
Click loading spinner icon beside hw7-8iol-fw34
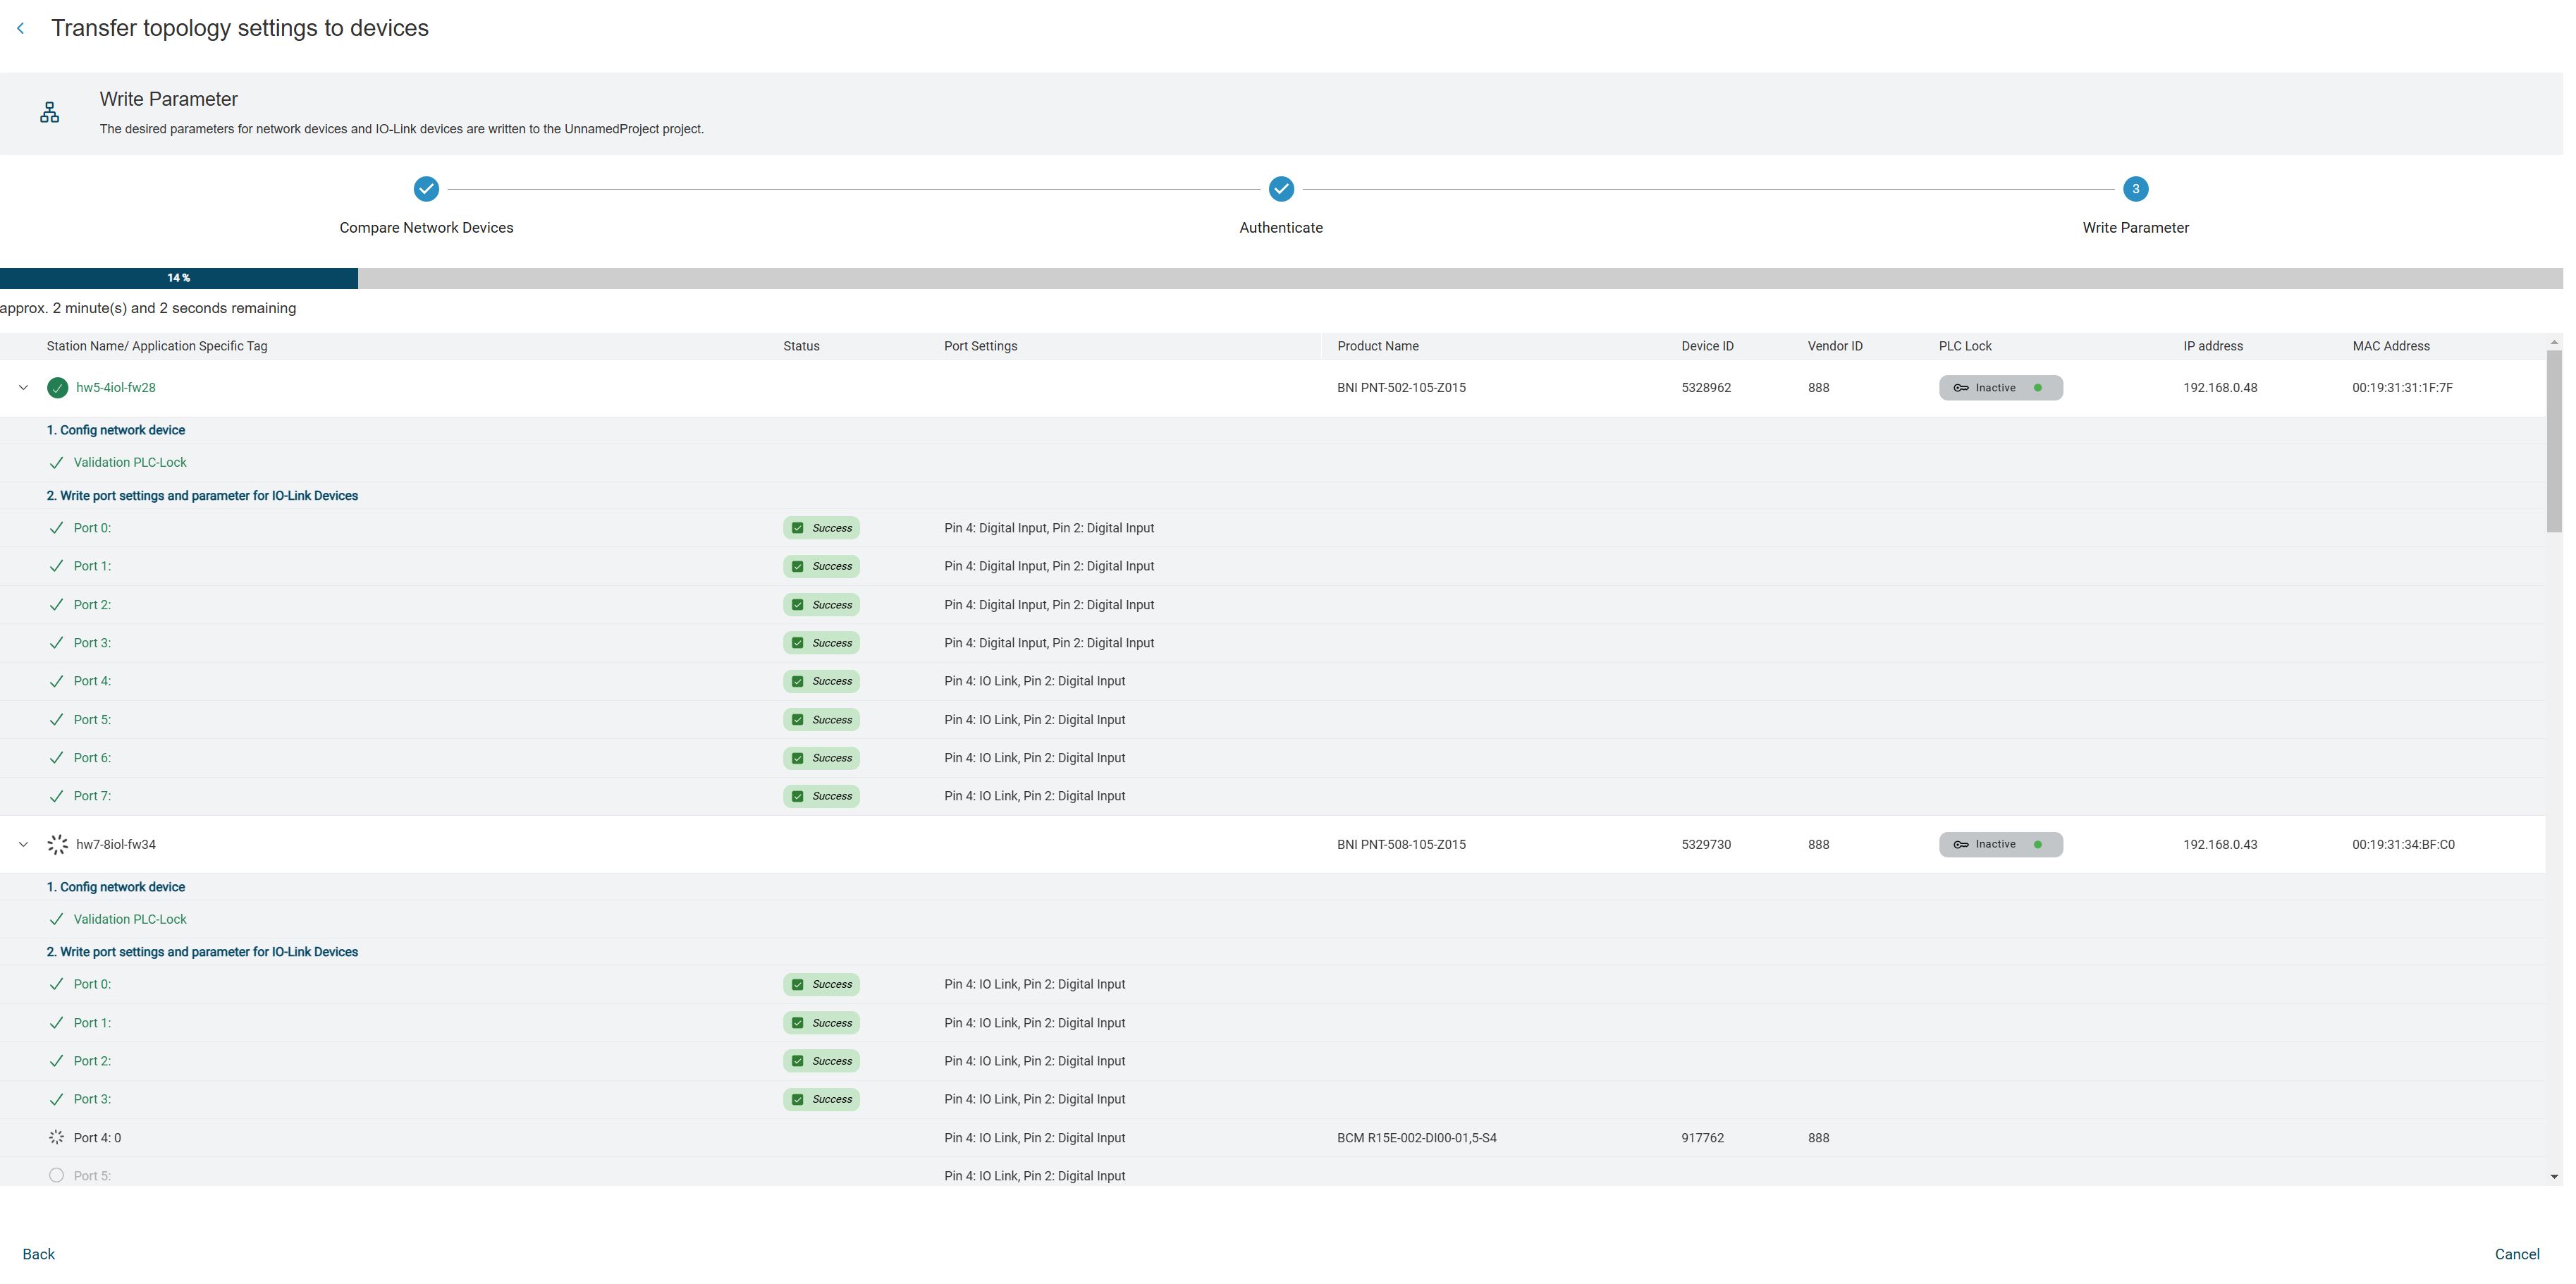tap(58, 845)
